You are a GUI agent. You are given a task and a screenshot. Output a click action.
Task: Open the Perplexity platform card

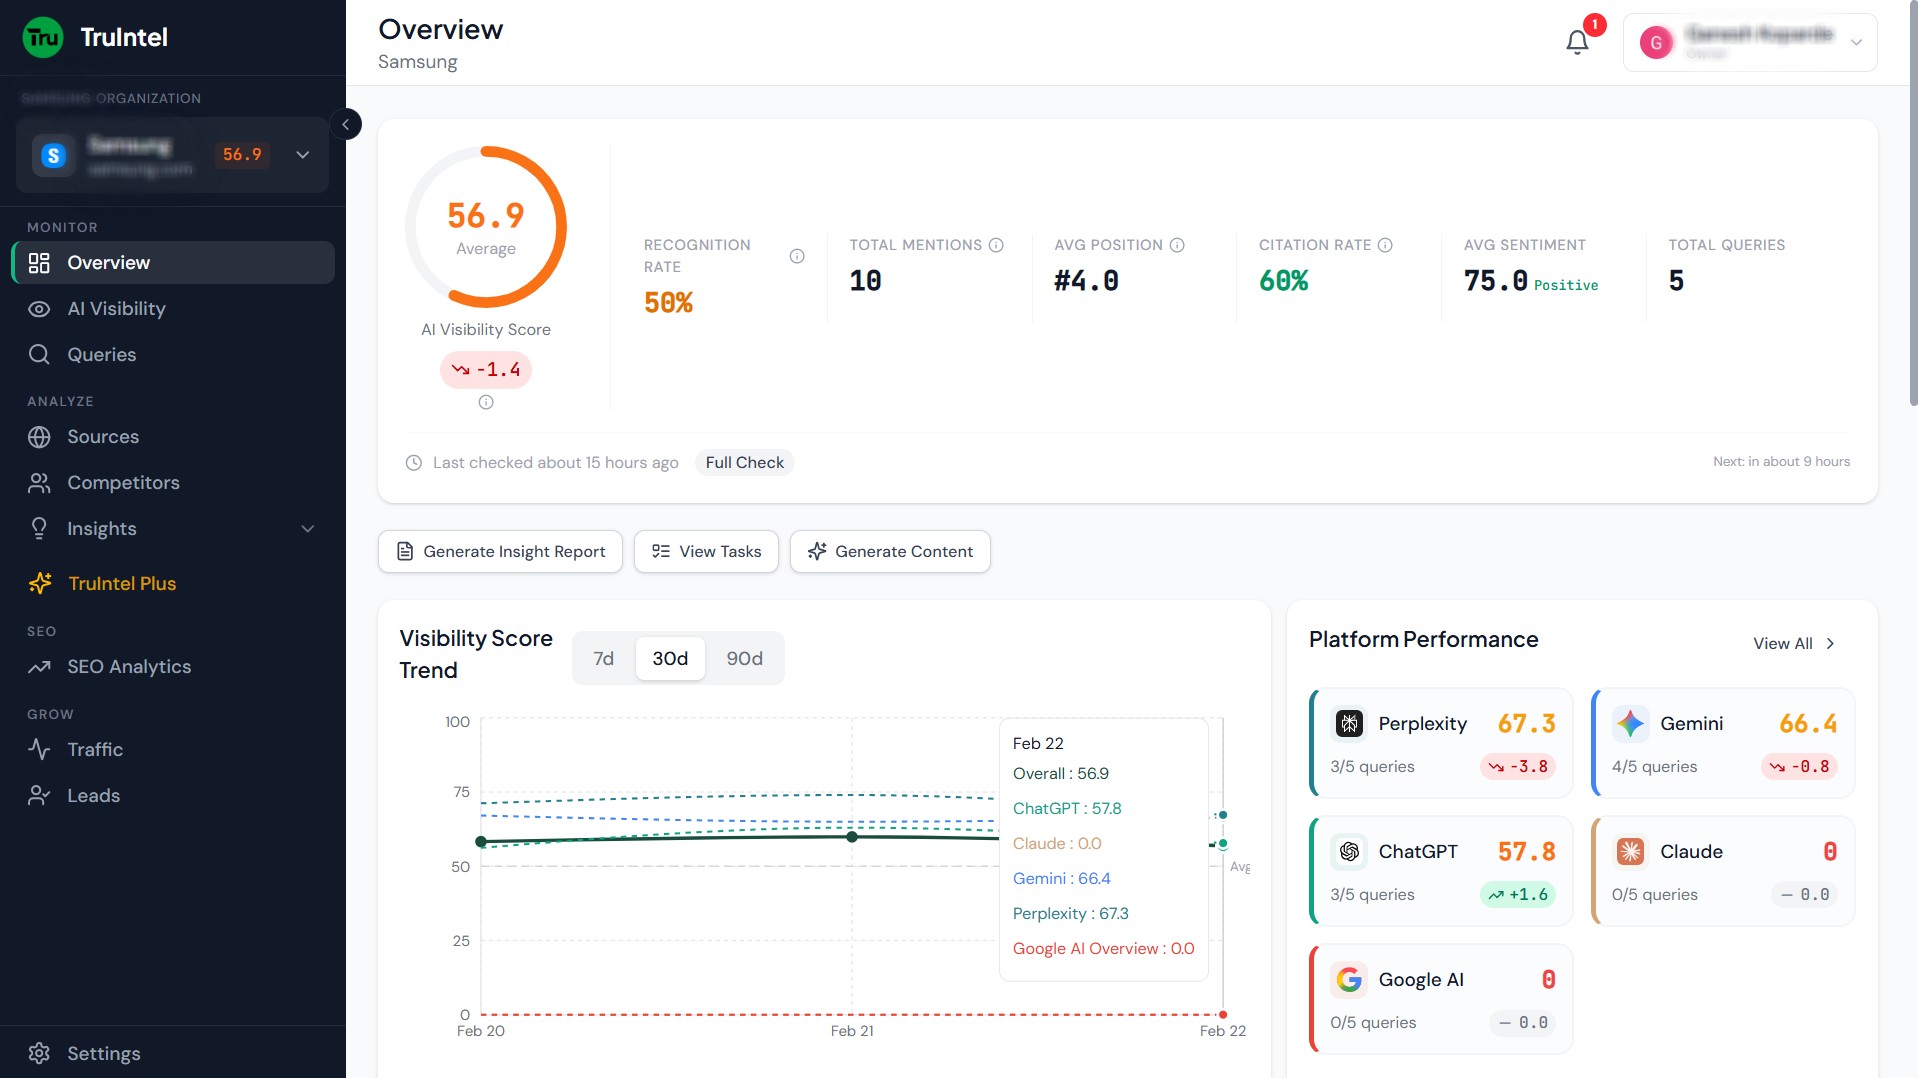1441,743
